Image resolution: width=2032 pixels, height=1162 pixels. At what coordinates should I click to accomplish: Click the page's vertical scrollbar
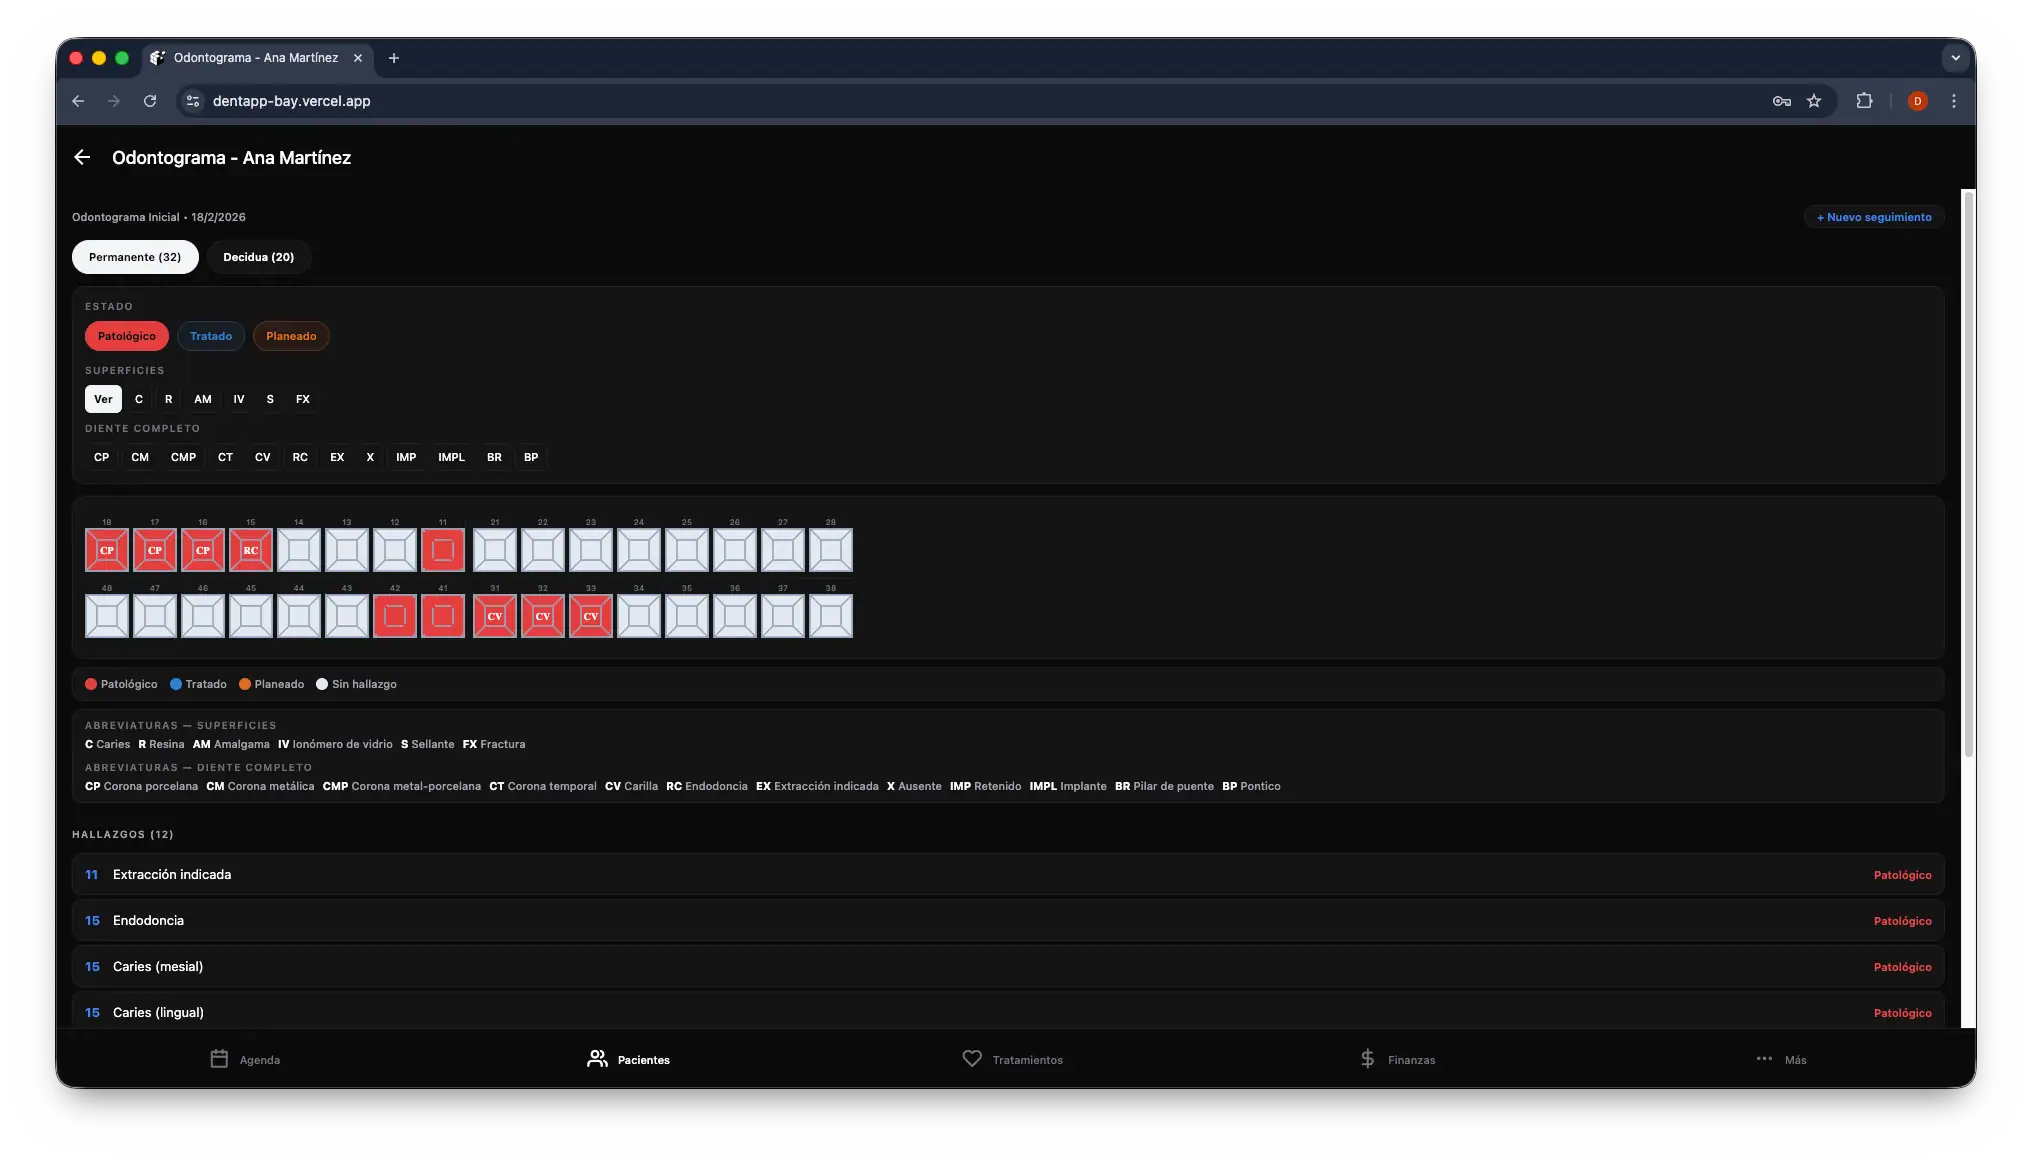click(x=1968, y=470)
